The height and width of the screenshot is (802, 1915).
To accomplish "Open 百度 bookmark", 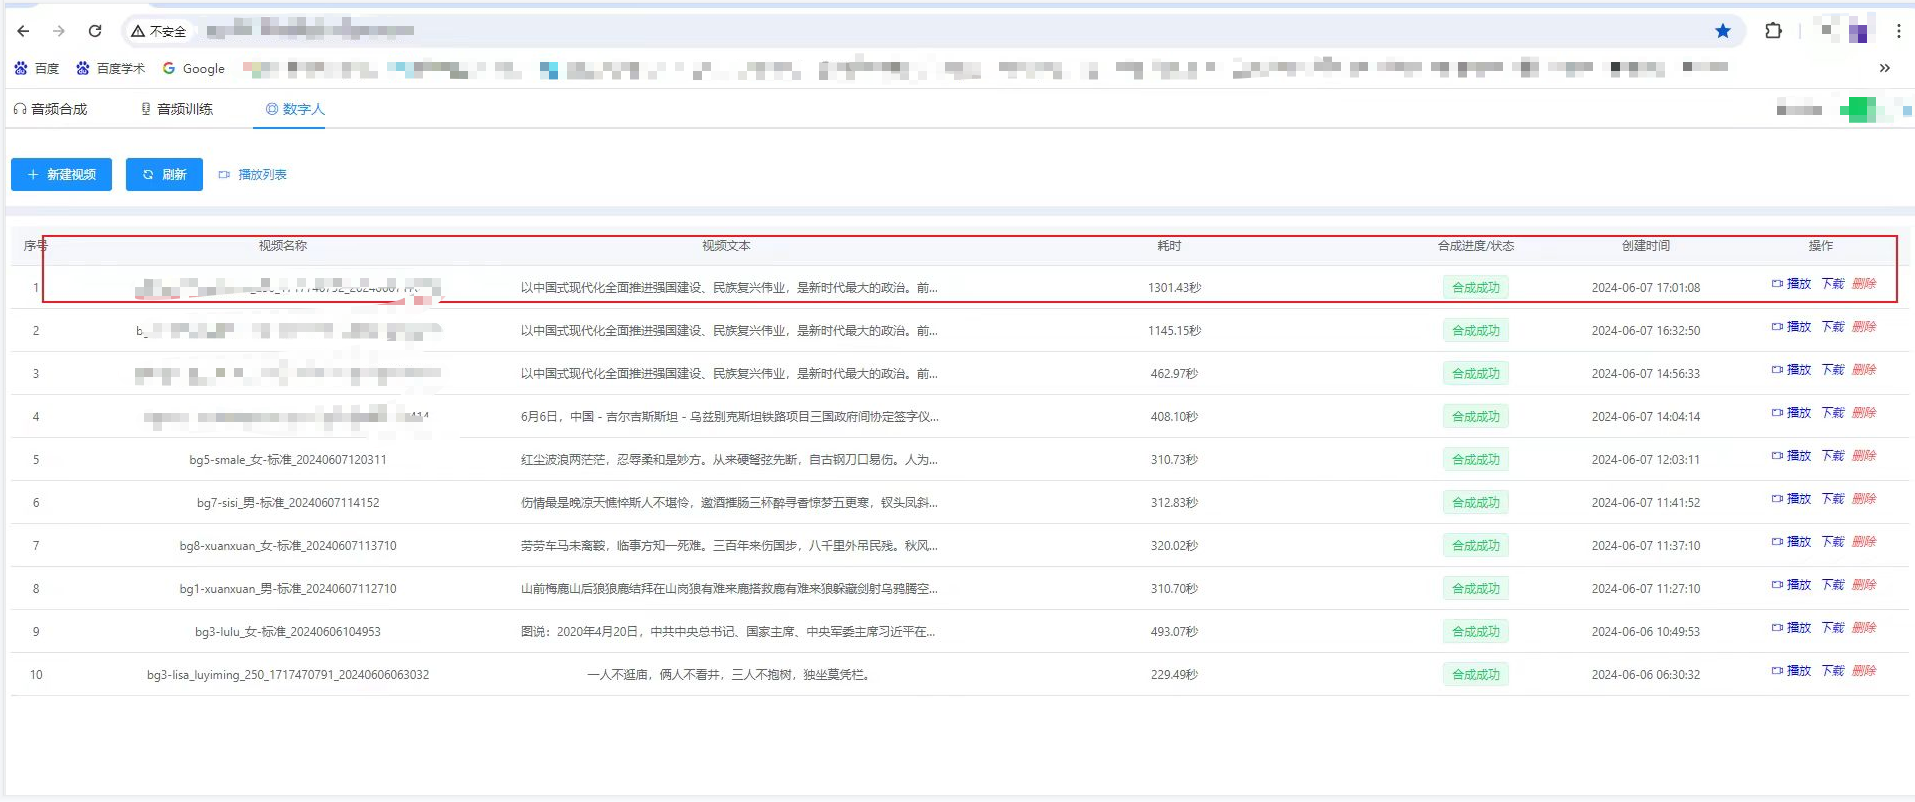I will click(37, 68).
